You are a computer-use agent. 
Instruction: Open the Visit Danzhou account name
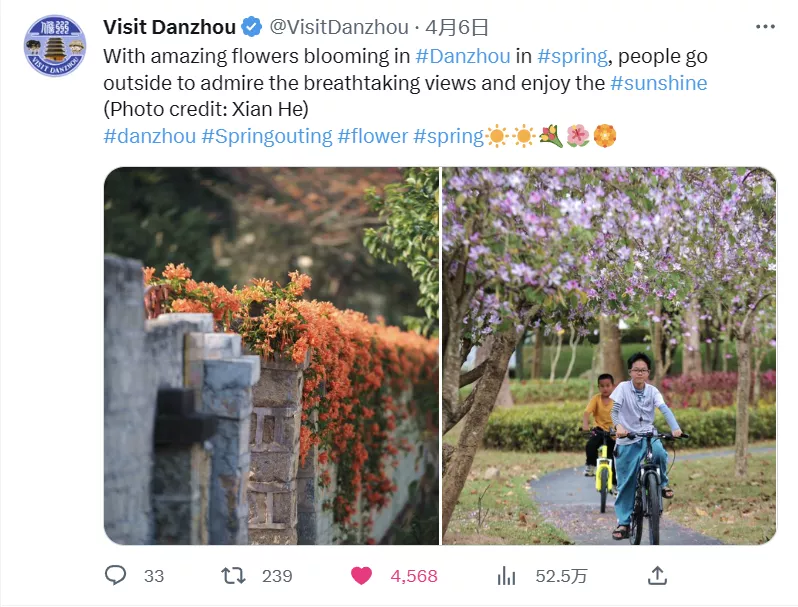pyautogui.click(x=169, y=27)
